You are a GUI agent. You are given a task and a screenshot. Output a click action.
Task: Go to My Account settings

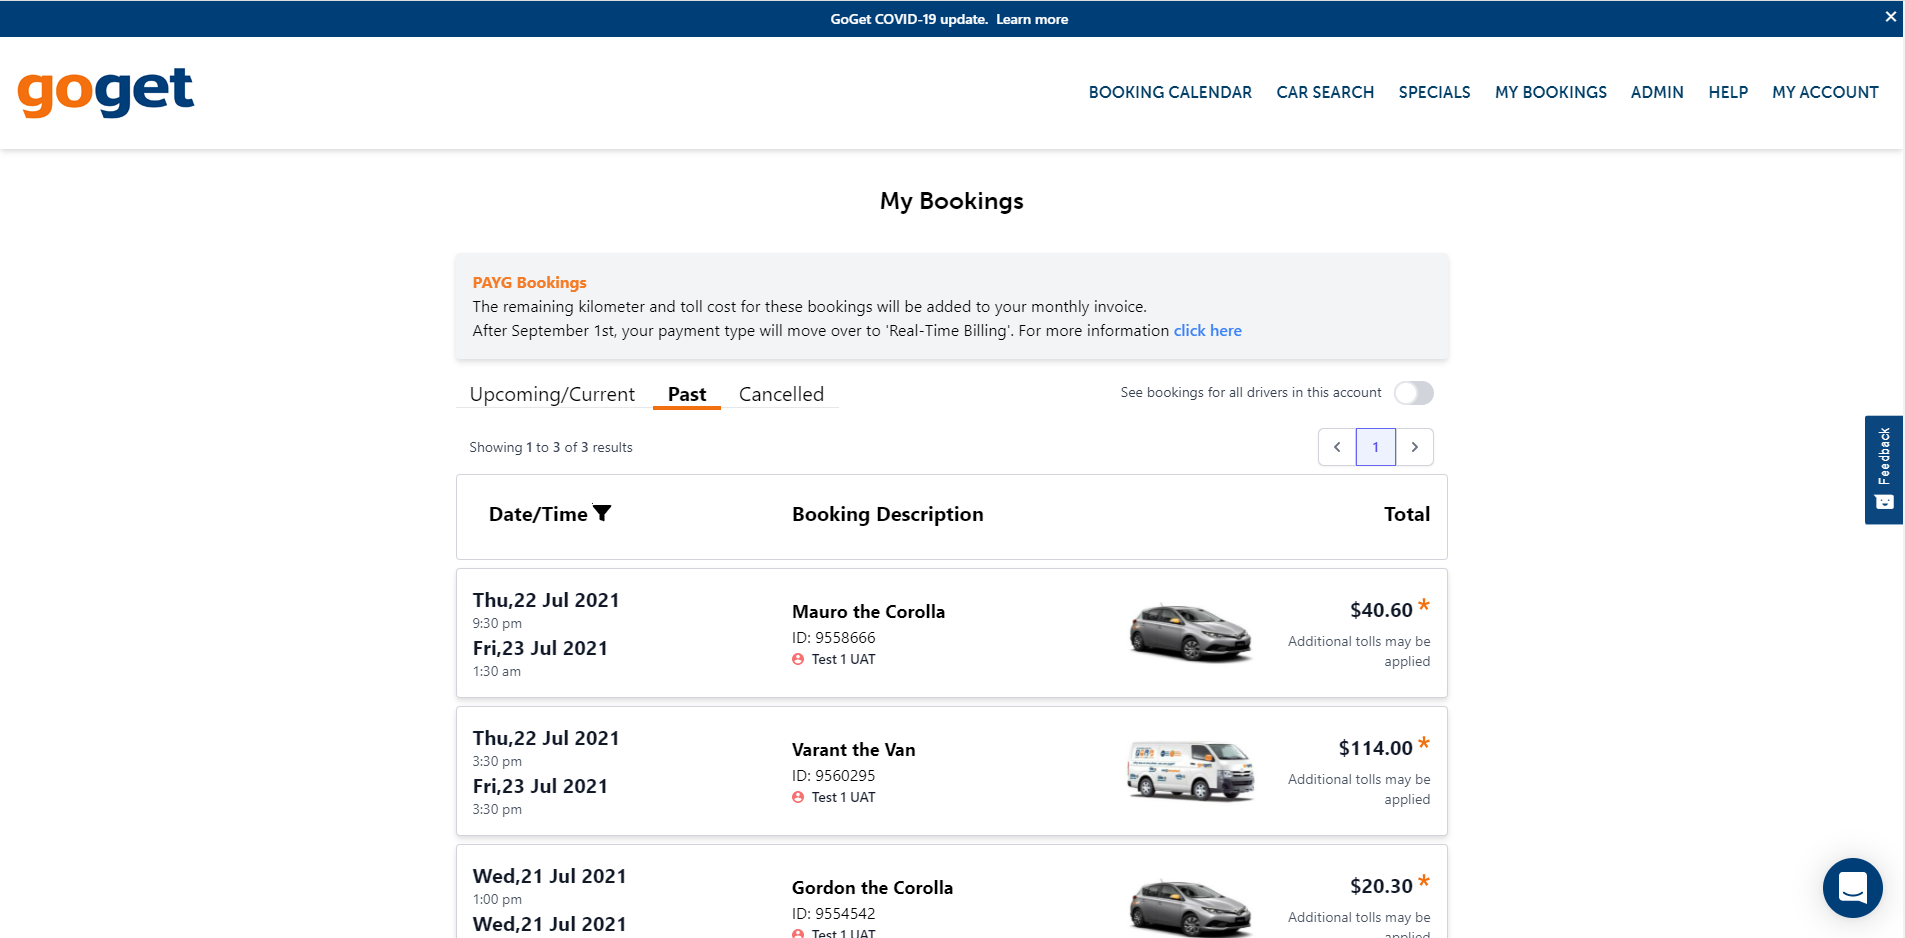point(1824,92)
